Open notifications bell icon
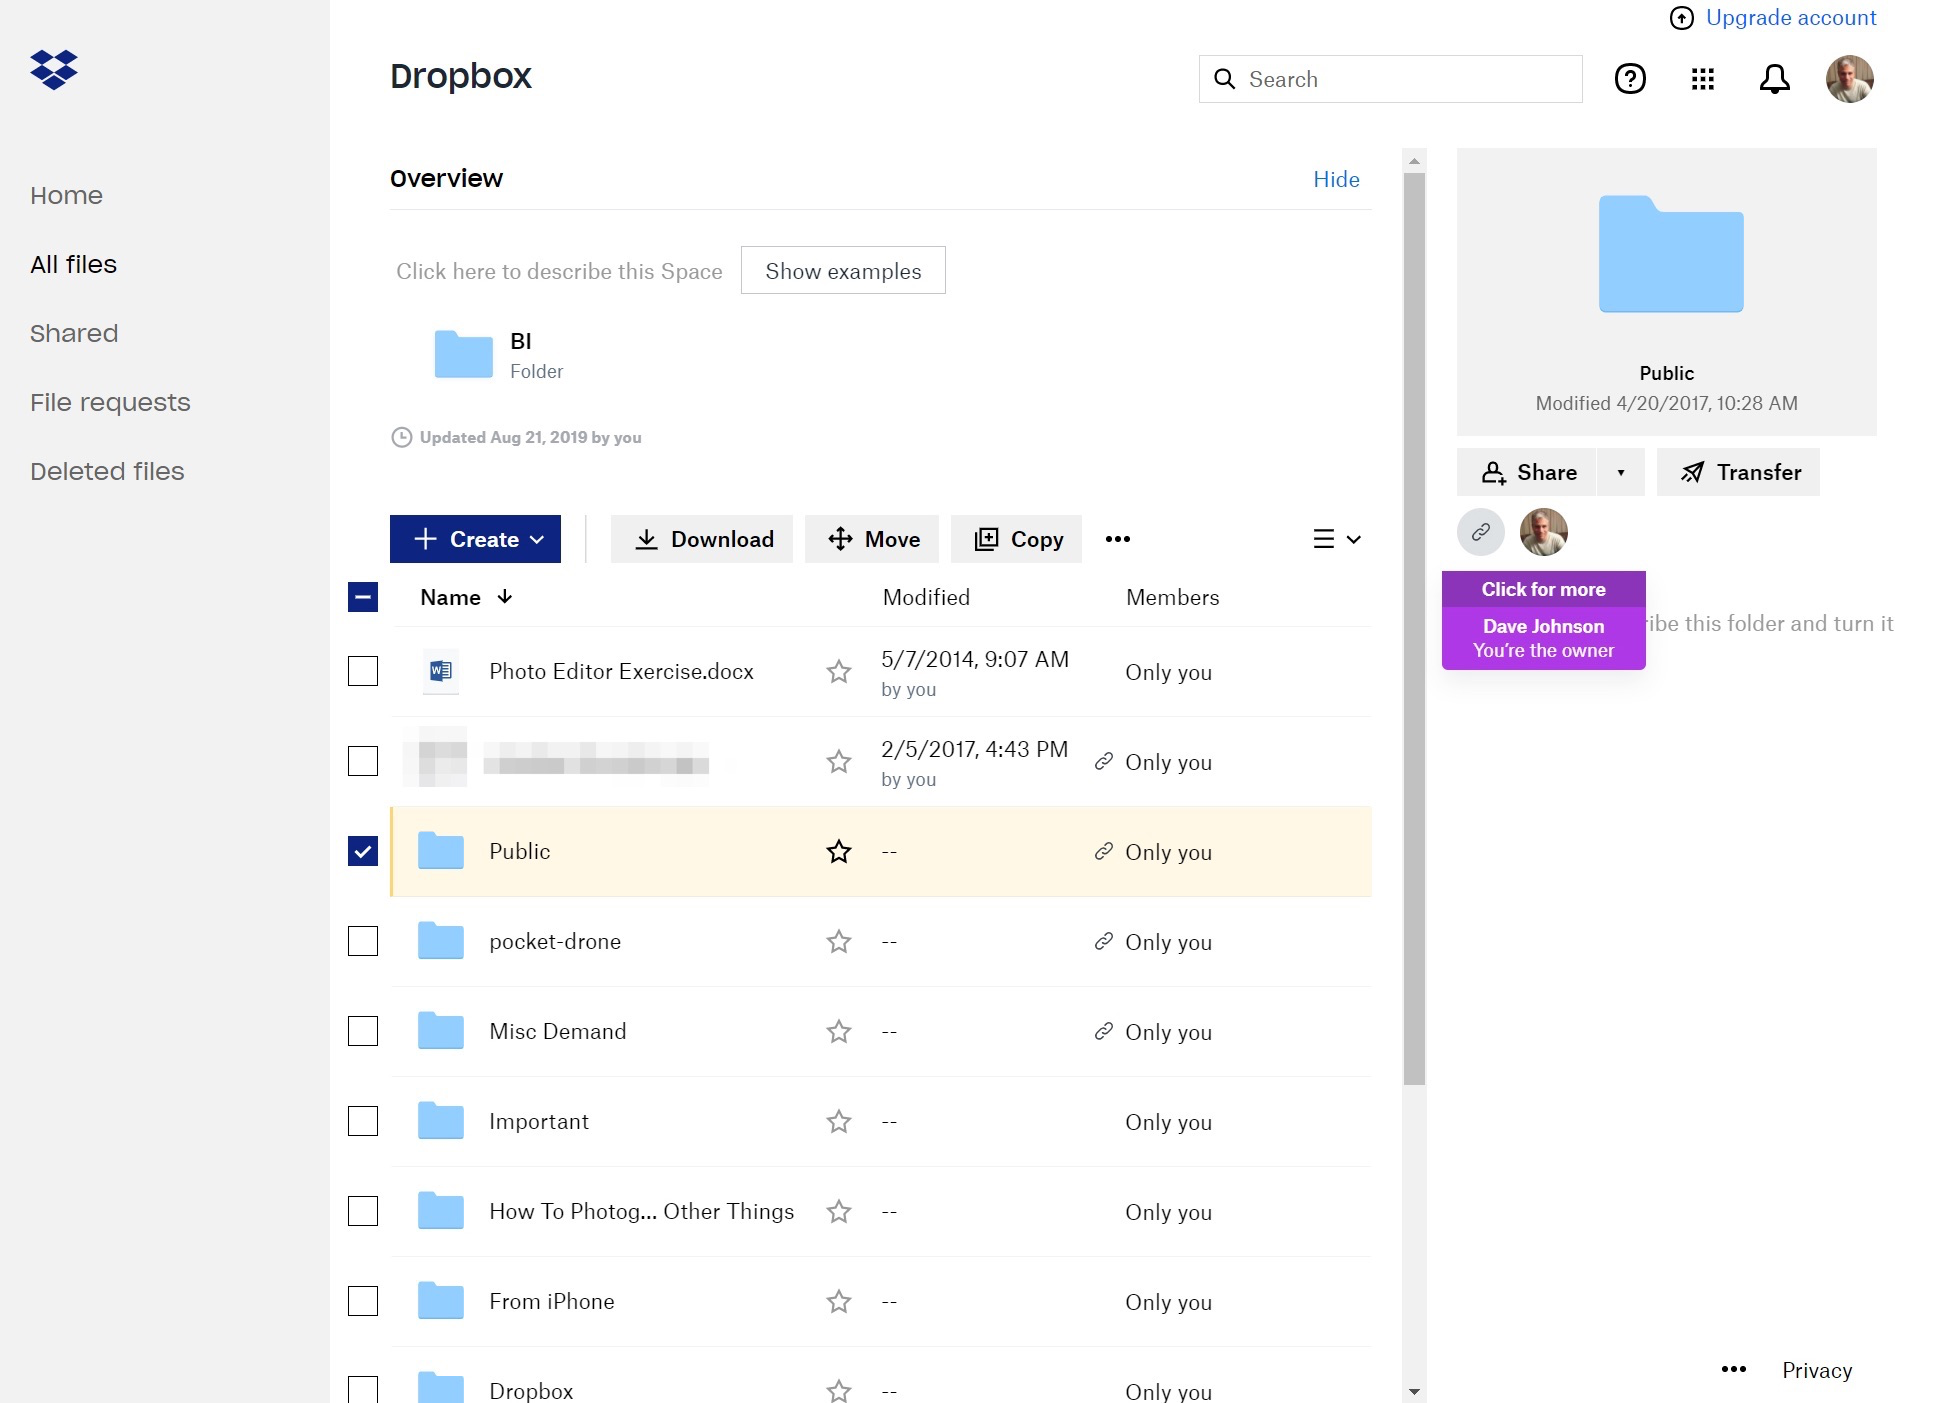The height and width of the screenshot is (1403, 1933). [x=1774, y=79]
